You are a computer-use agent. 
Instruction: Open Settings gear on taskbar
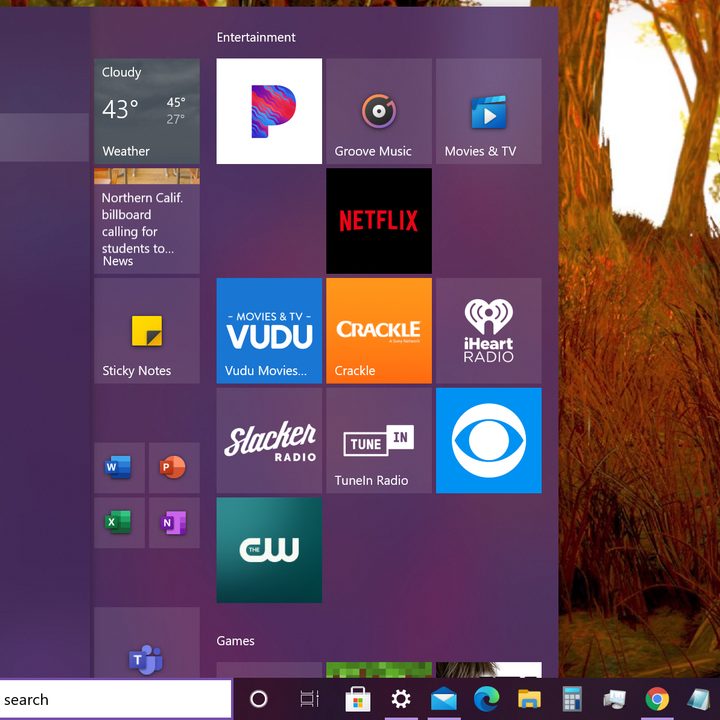point(401,699)
